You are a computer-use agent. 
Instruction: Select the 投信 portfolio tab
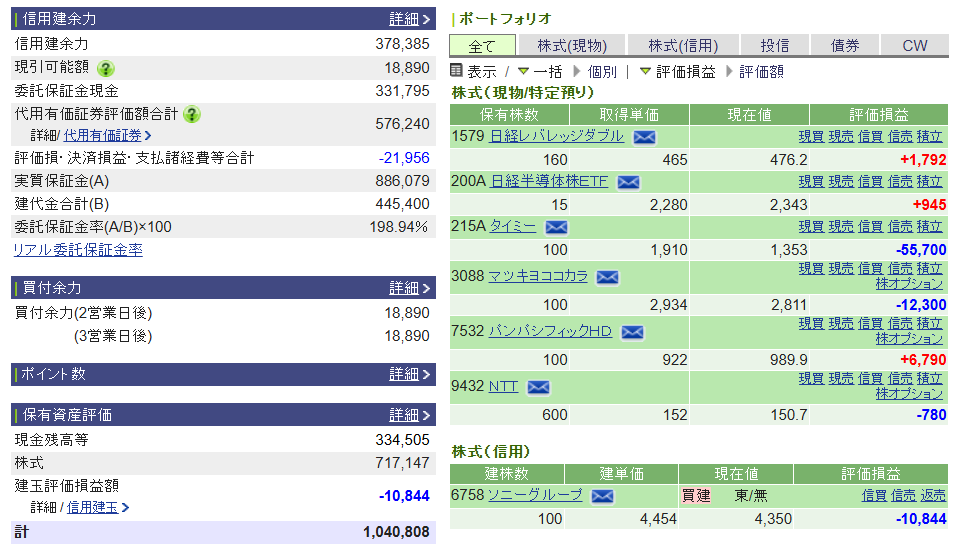coord(774,45)
